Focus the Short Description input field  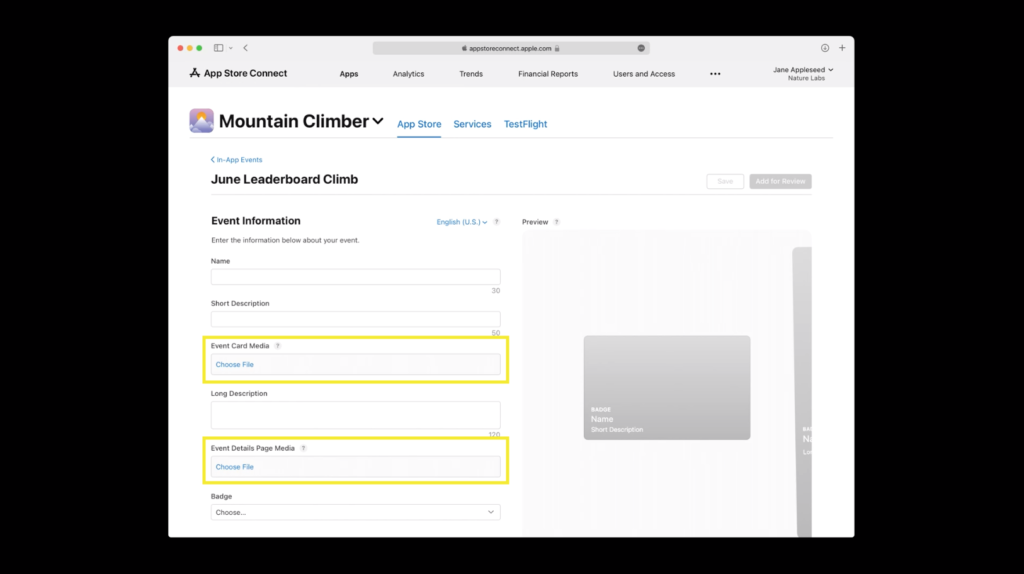pos(355,319)
